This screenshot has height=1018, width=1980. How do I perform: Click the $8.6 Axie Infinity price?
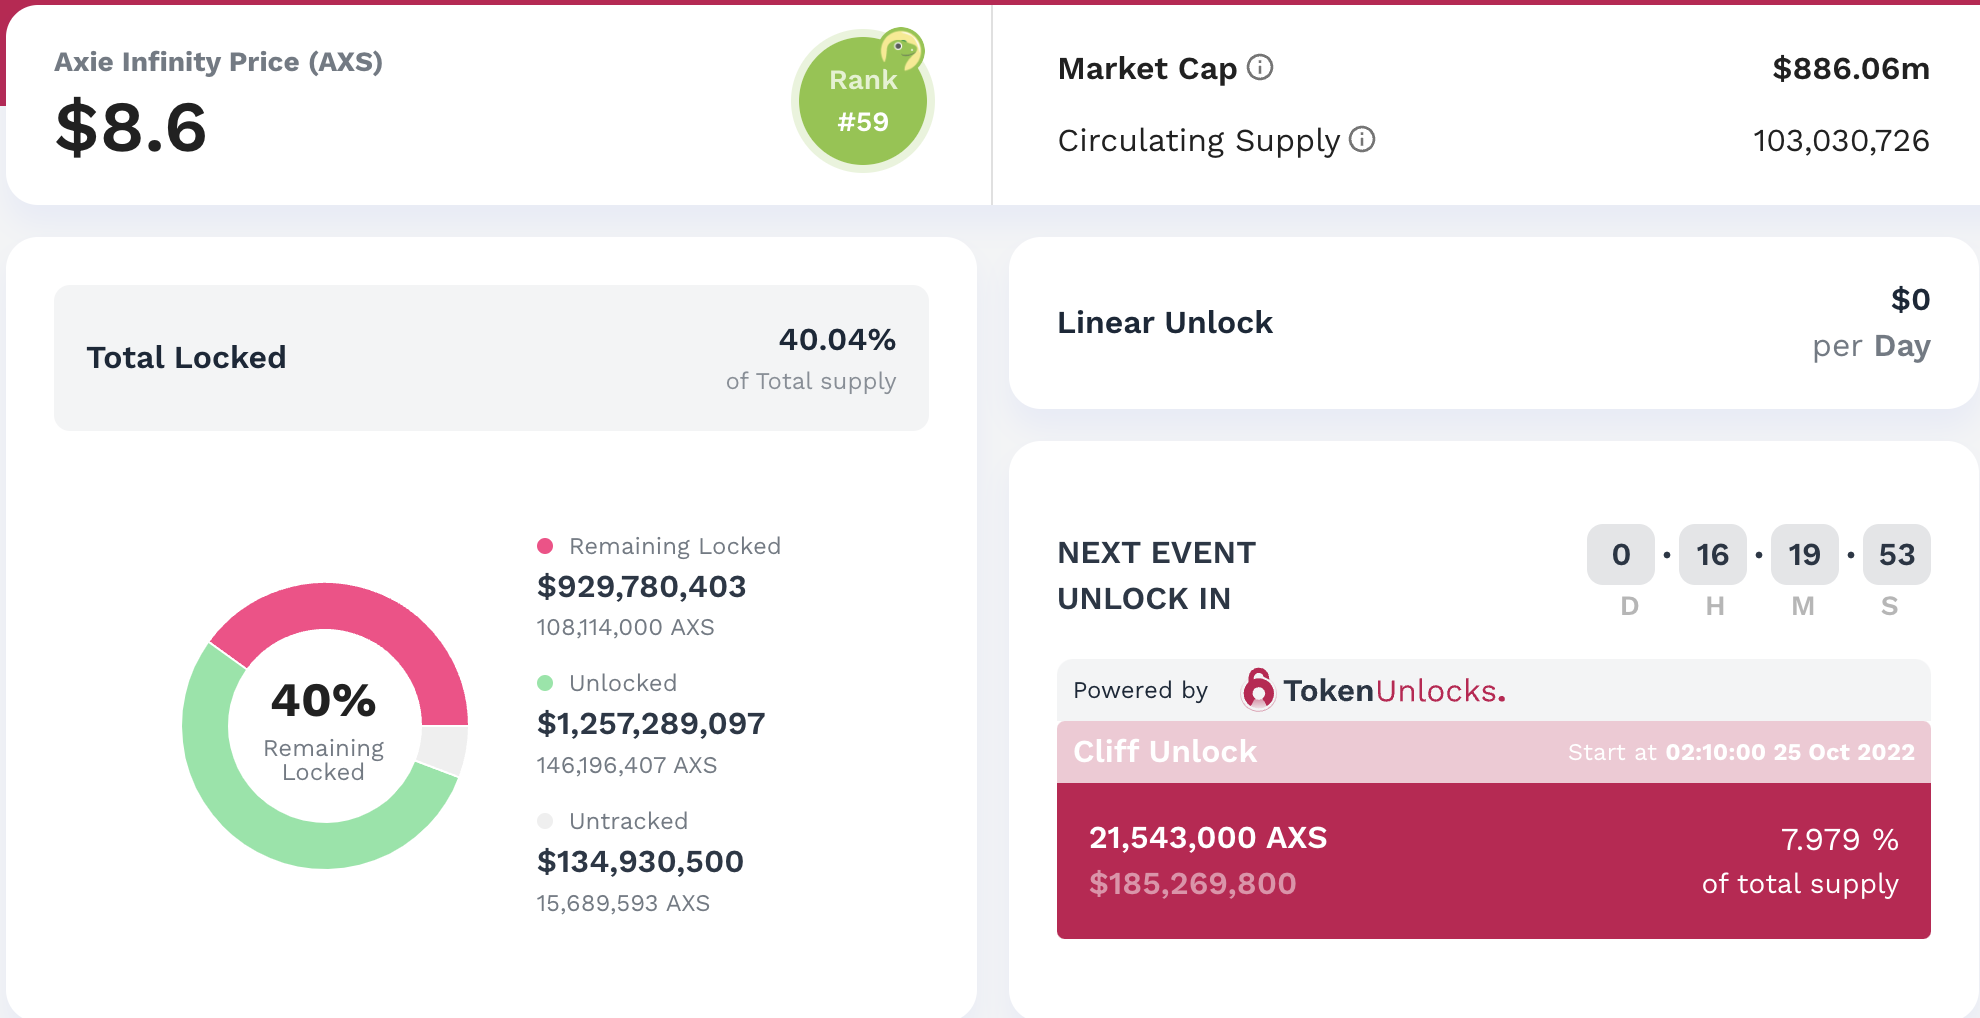pos(131,128)
